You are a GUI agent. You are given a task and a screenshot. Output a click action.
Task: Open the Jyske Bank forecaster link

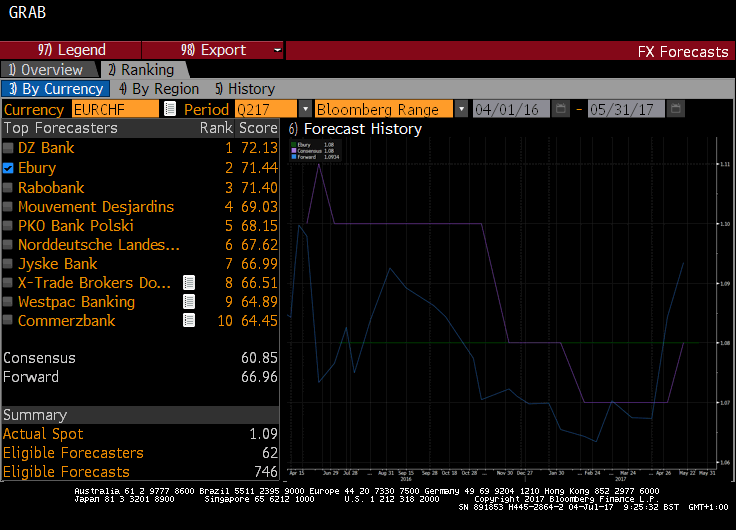tap(58, 263)
